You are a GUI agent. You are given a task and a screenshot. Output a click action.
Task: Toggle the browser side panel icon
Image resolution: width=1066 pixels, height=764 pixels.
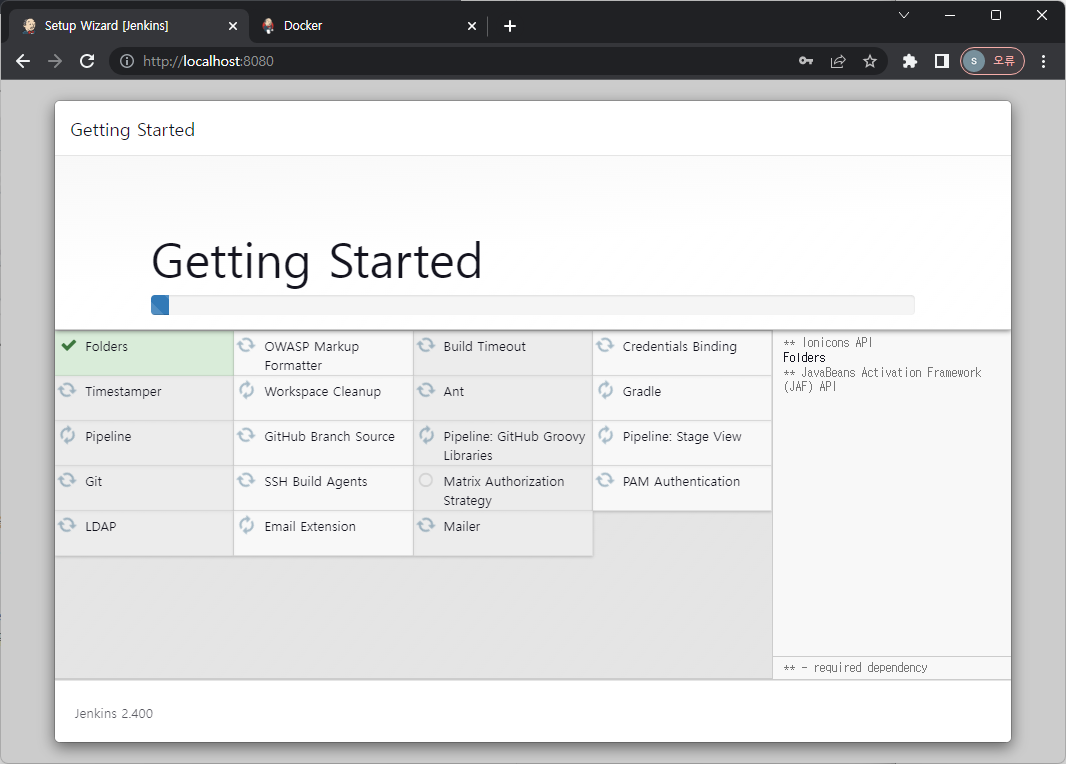coord(942,61)
